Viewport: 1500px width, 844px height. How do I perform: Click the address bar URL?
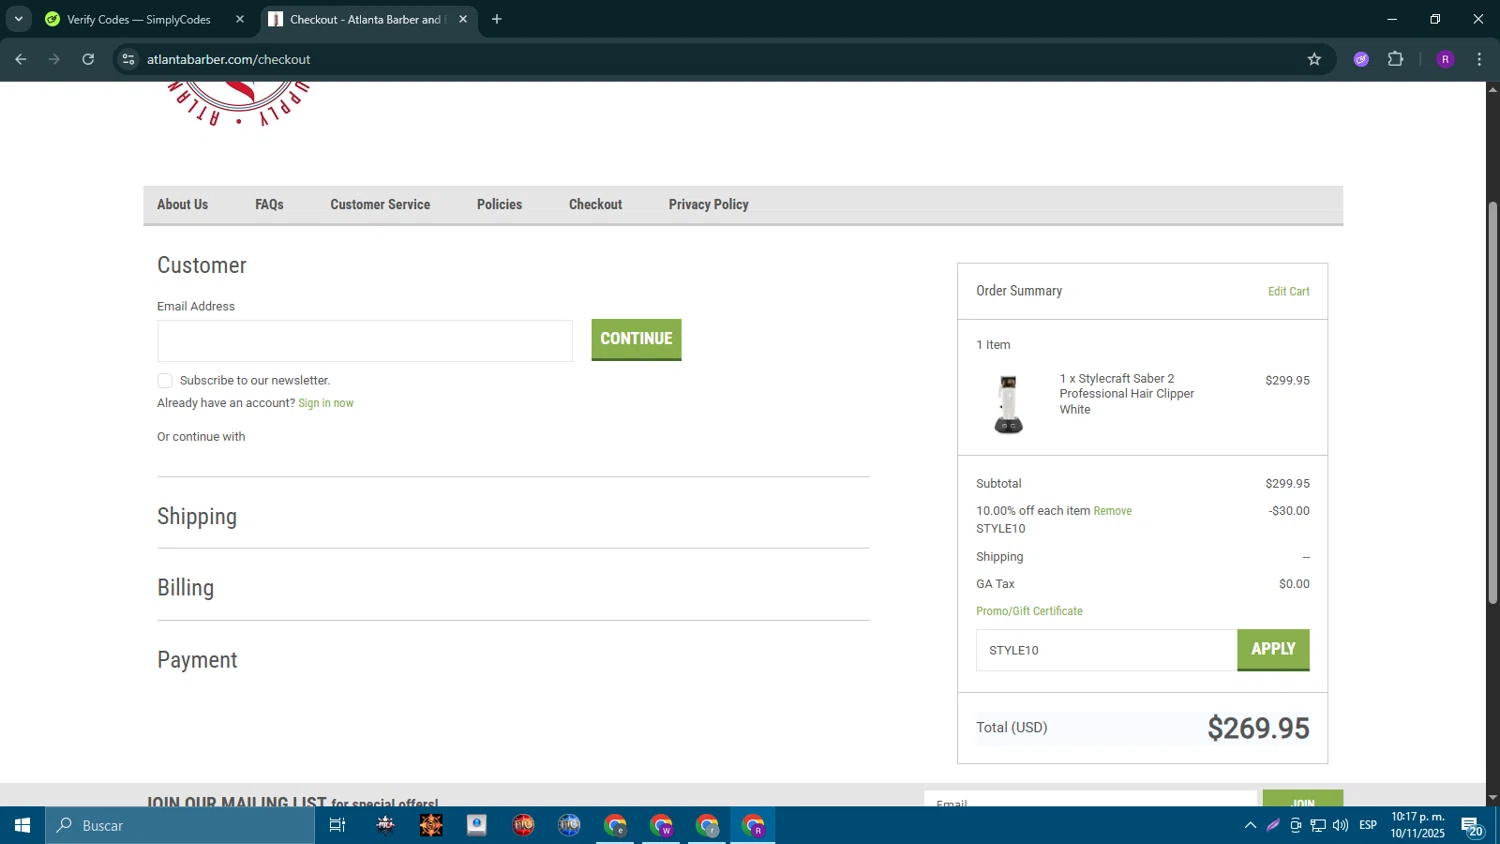click(x=228, y=59)
